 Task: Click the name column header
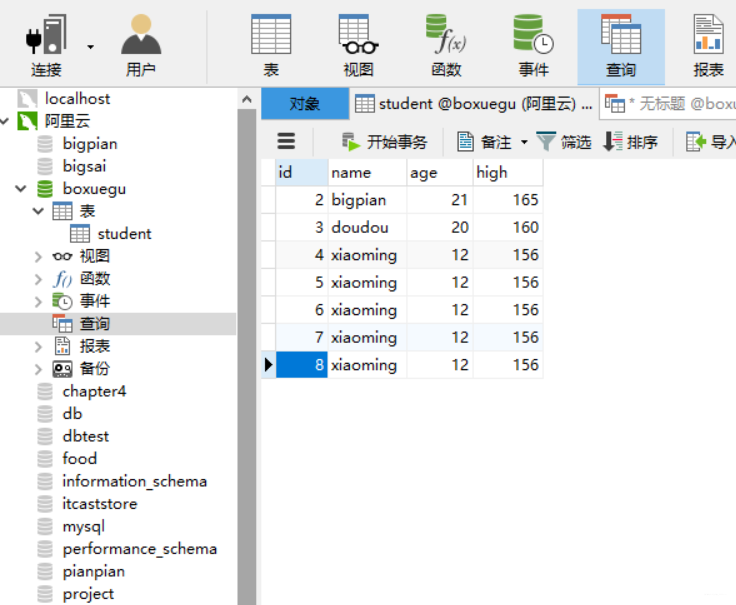click(367, 172)
